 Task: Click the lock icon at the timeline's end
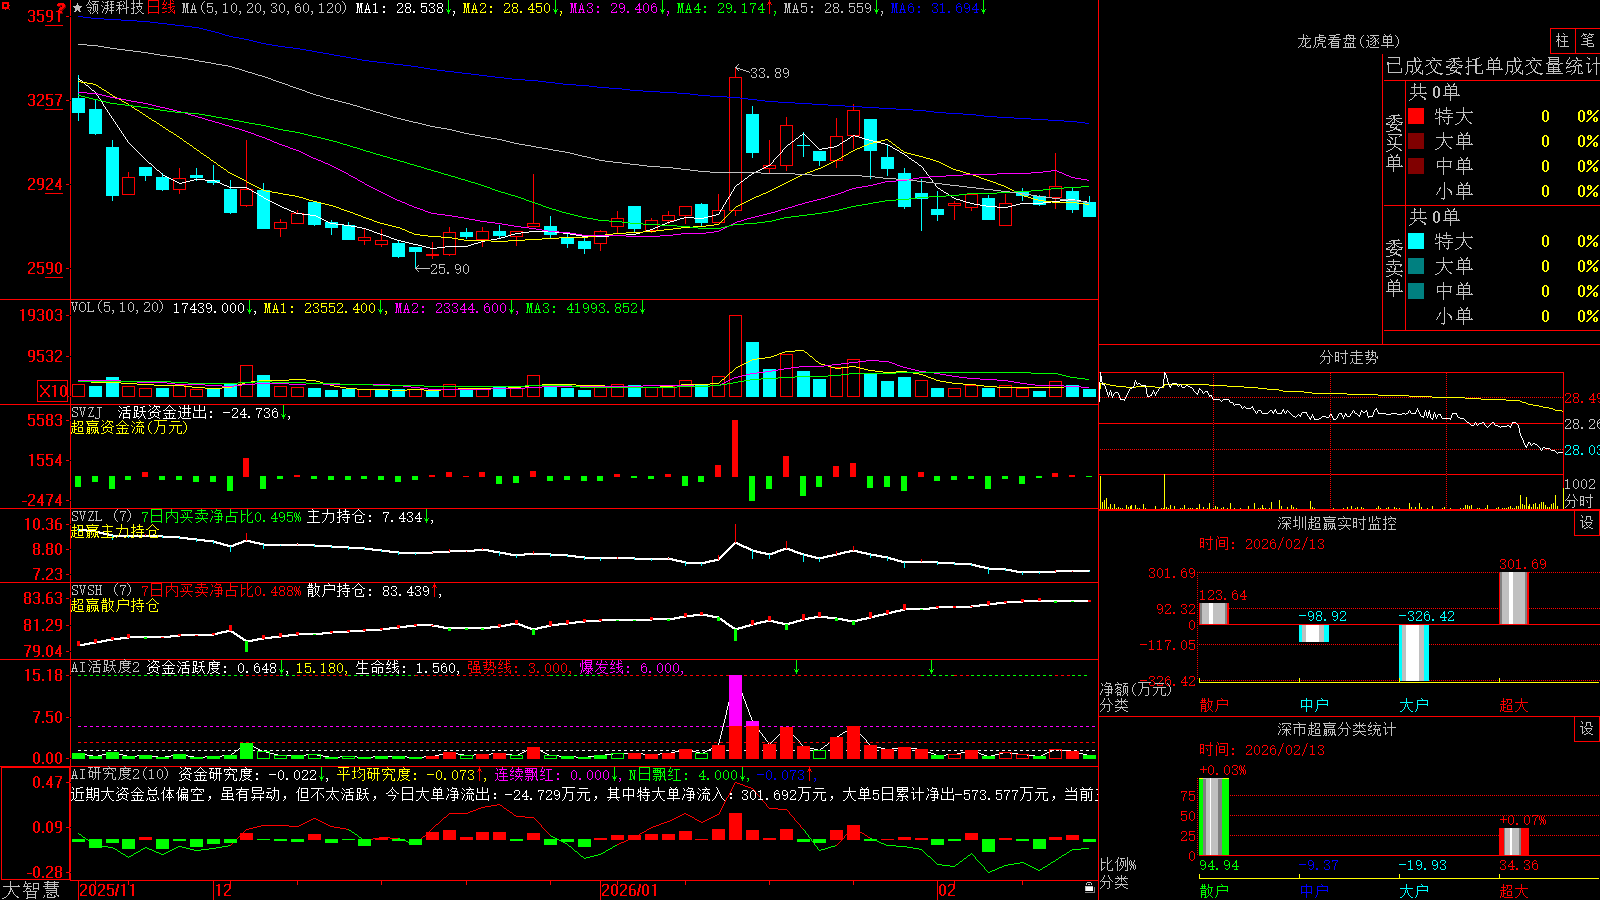[1089, 888]
